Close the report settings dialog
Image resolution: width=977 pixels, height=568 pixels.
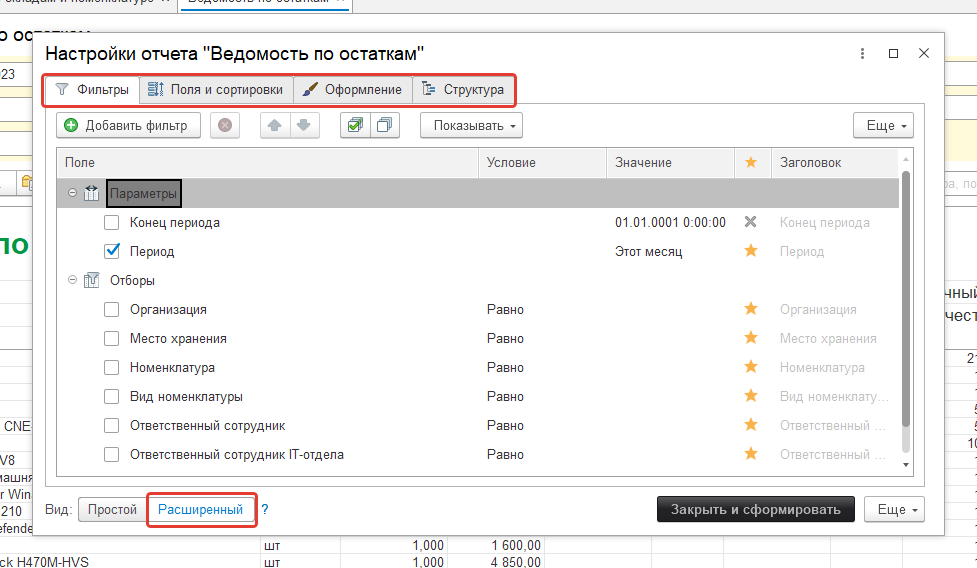pos(924,54)
